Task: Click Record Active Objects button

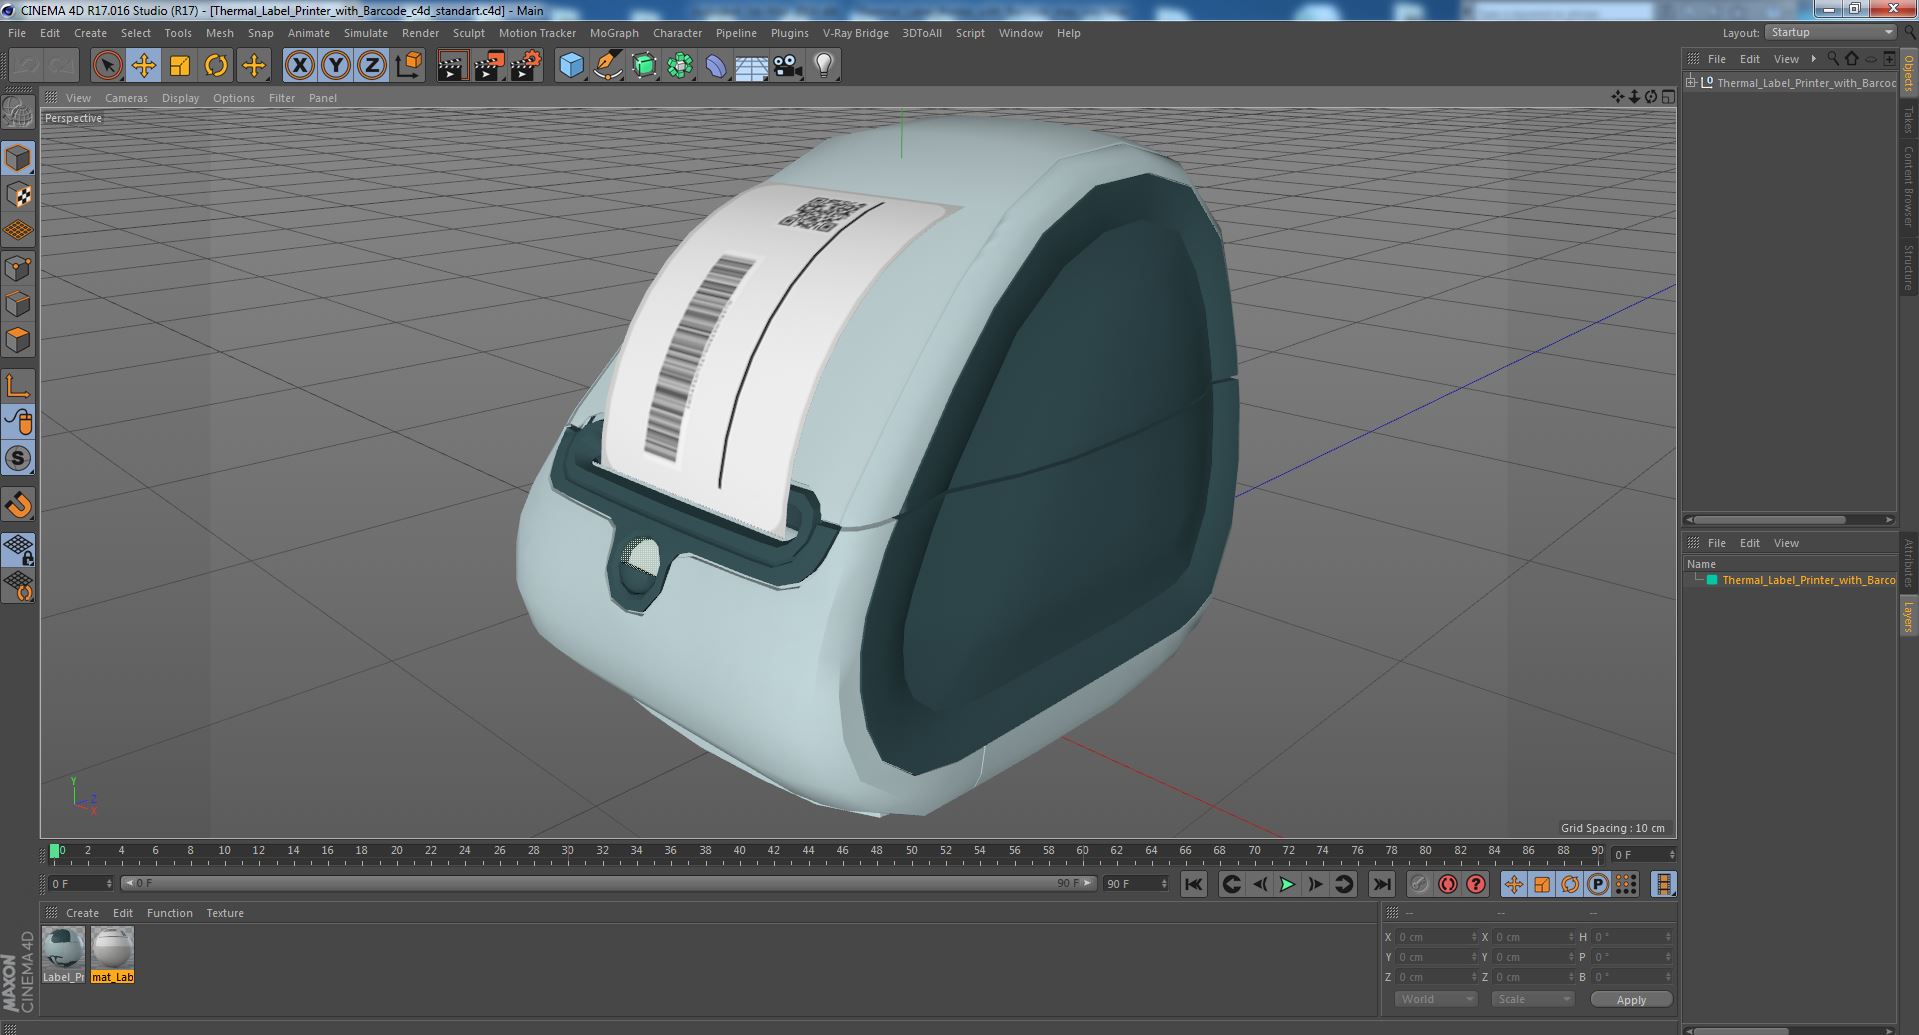Action: (1419, 884)
